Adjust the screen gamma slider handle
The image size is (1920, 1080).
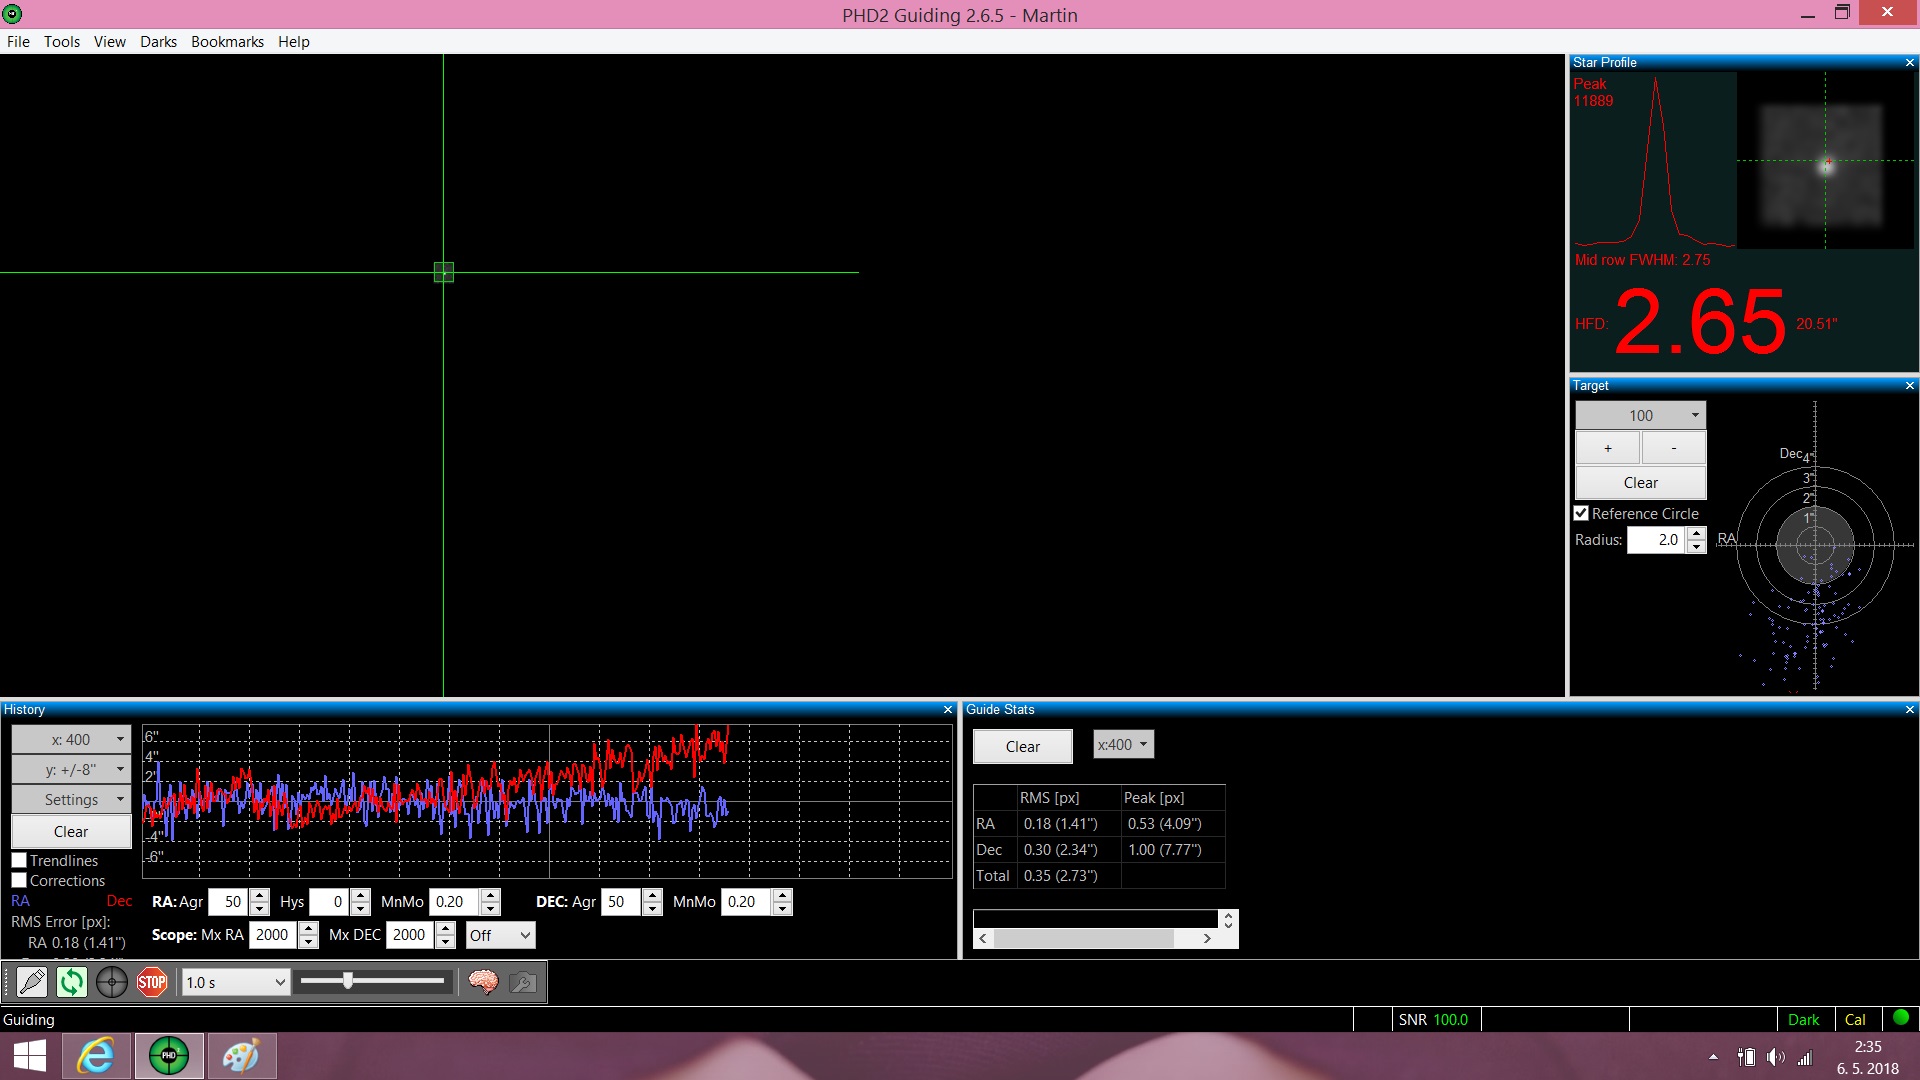pyautogui.click(x=348, y=981)
